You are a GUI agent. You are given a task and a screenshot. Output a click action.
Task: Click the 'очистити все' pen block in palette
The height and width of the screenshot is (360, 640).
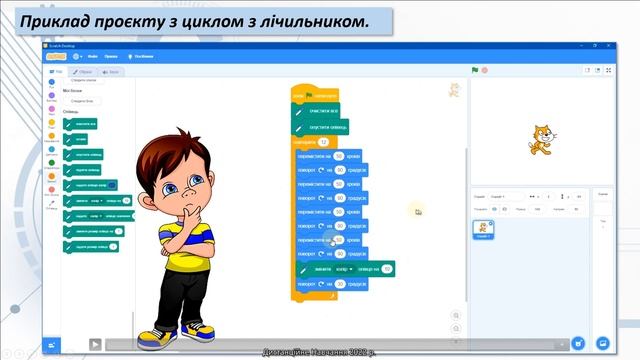point(80,124)
